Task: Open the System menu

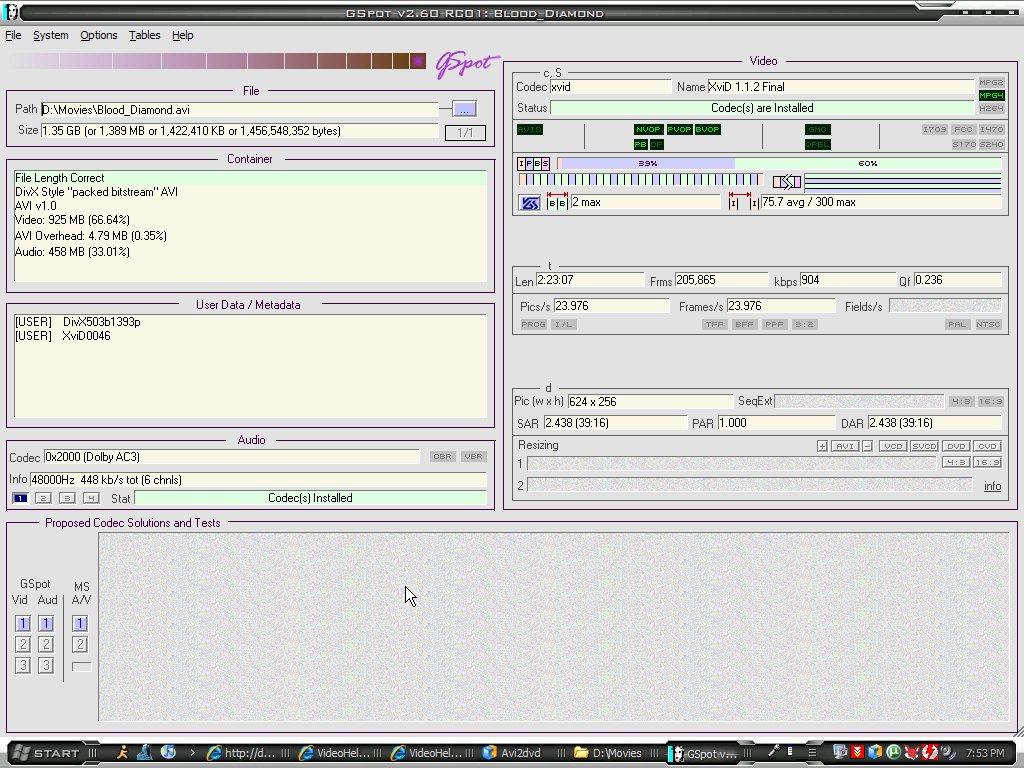Action: click(x=51, y=35)
